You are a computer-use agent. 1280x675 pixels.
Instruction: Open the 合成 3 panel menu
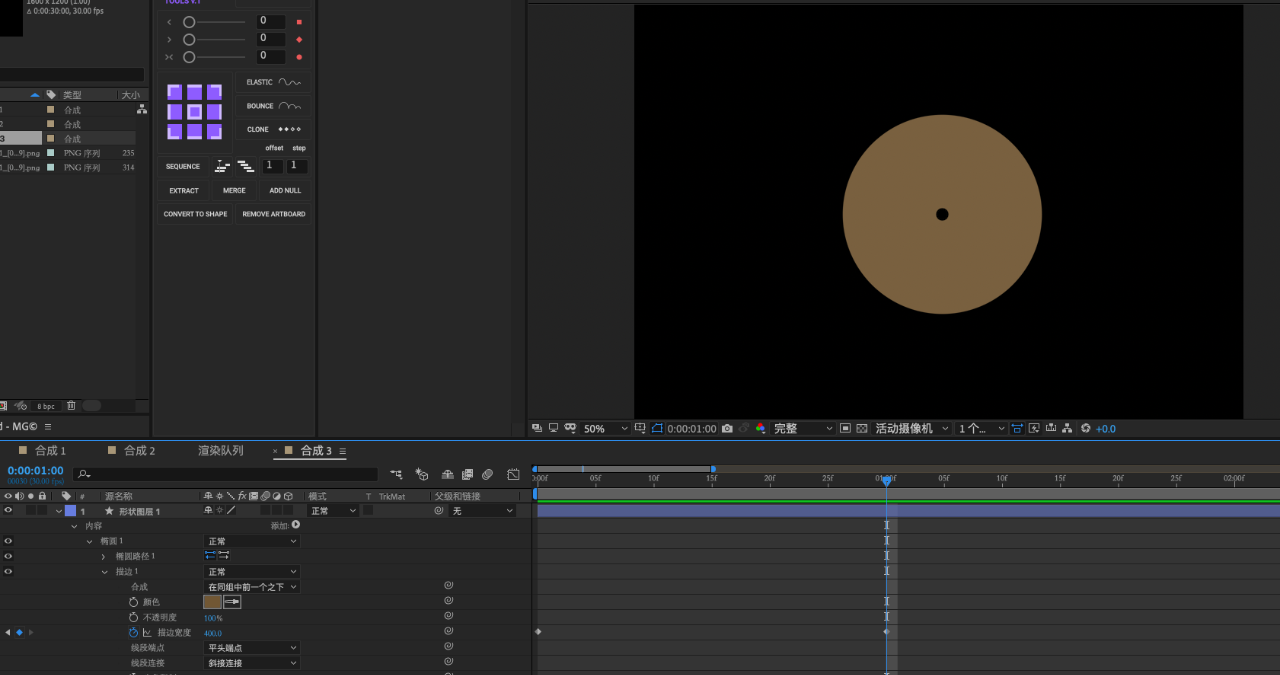pyautogui.click(x=342, y=452)
